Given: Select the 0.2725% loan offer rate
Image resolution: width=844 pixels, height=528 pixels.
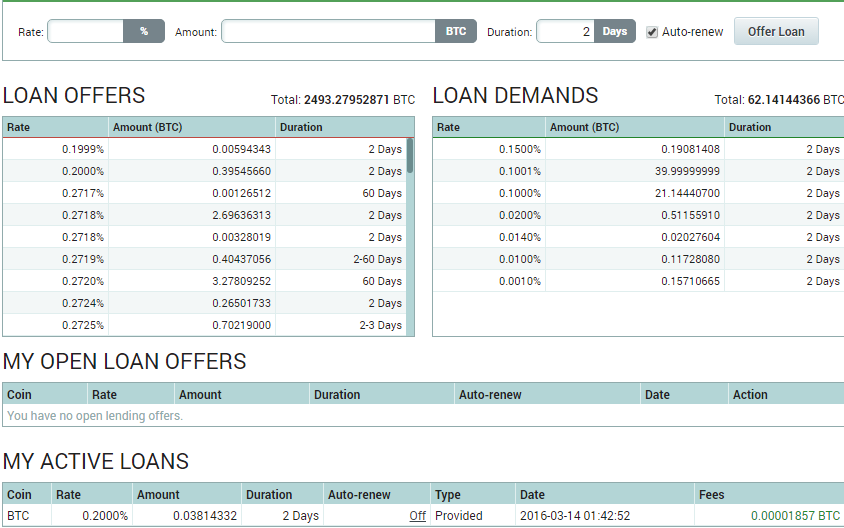Looking at the screenshot, I should (83, 326).
